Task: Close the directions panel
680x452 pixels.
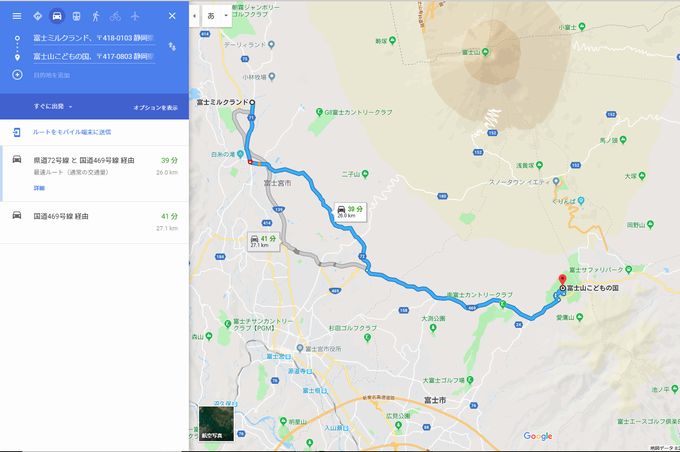Action: [x=172, y=16]
